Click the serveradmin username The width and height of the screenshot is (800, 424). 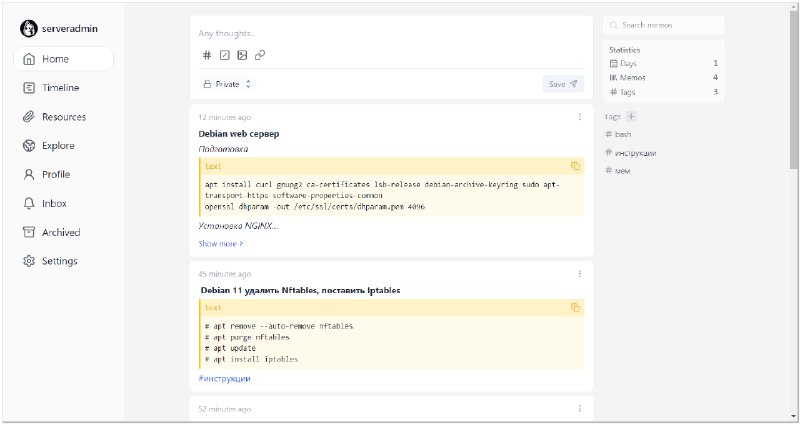click(x=70, y=29)
